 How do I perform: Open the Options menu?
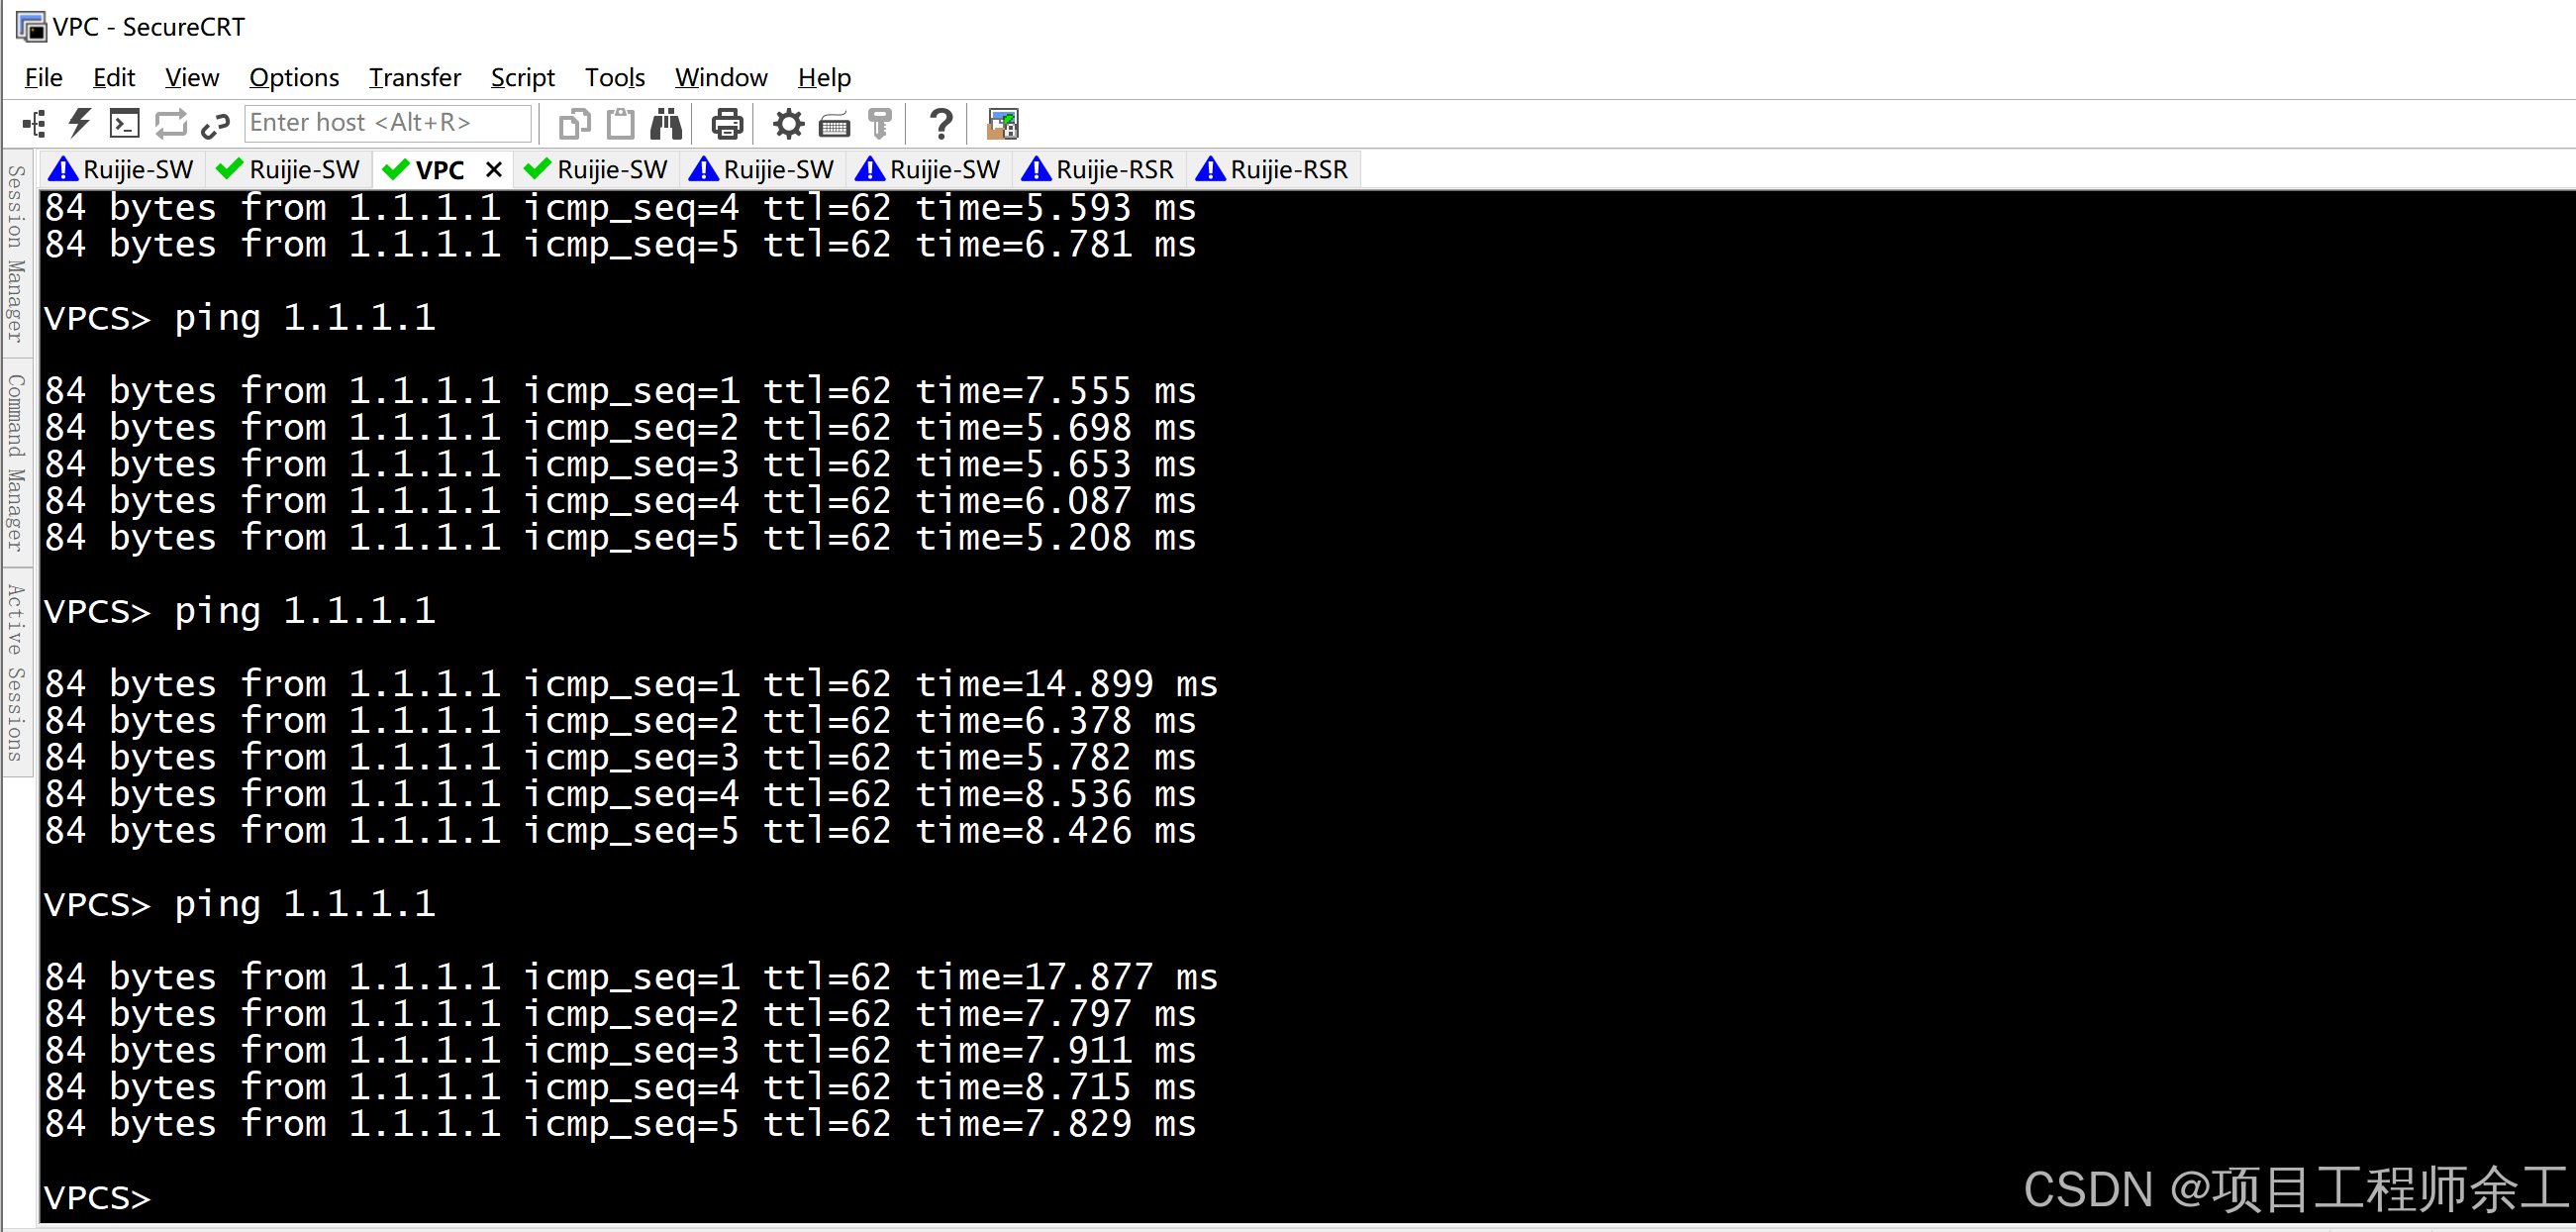[x=294, y=77]
